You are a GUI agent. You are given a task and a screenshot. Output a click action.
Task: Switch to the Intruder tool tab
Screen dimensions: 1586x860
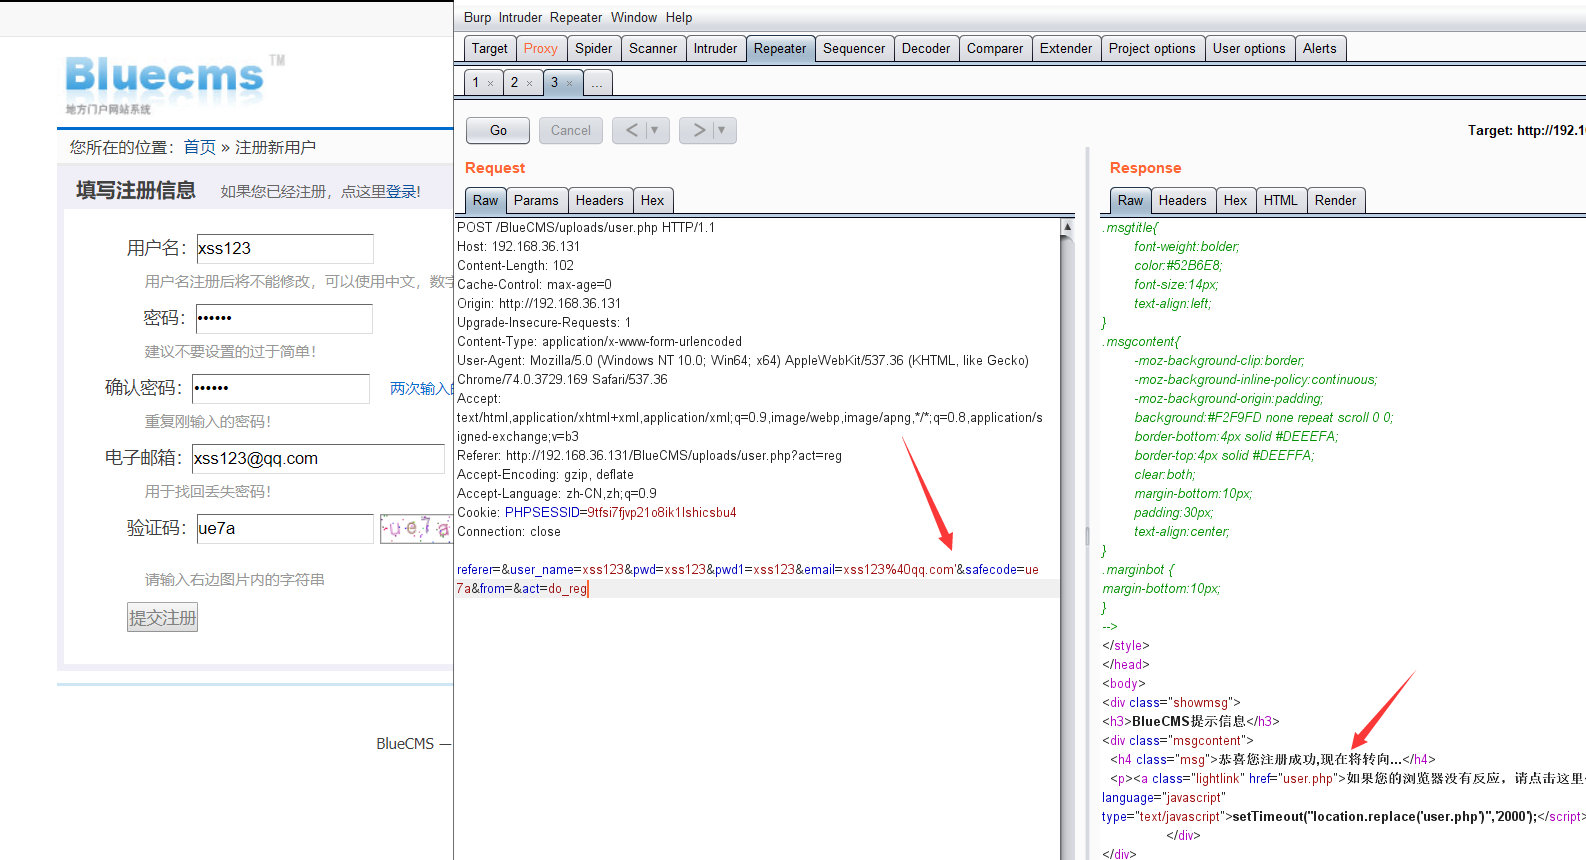click(715, 48)
